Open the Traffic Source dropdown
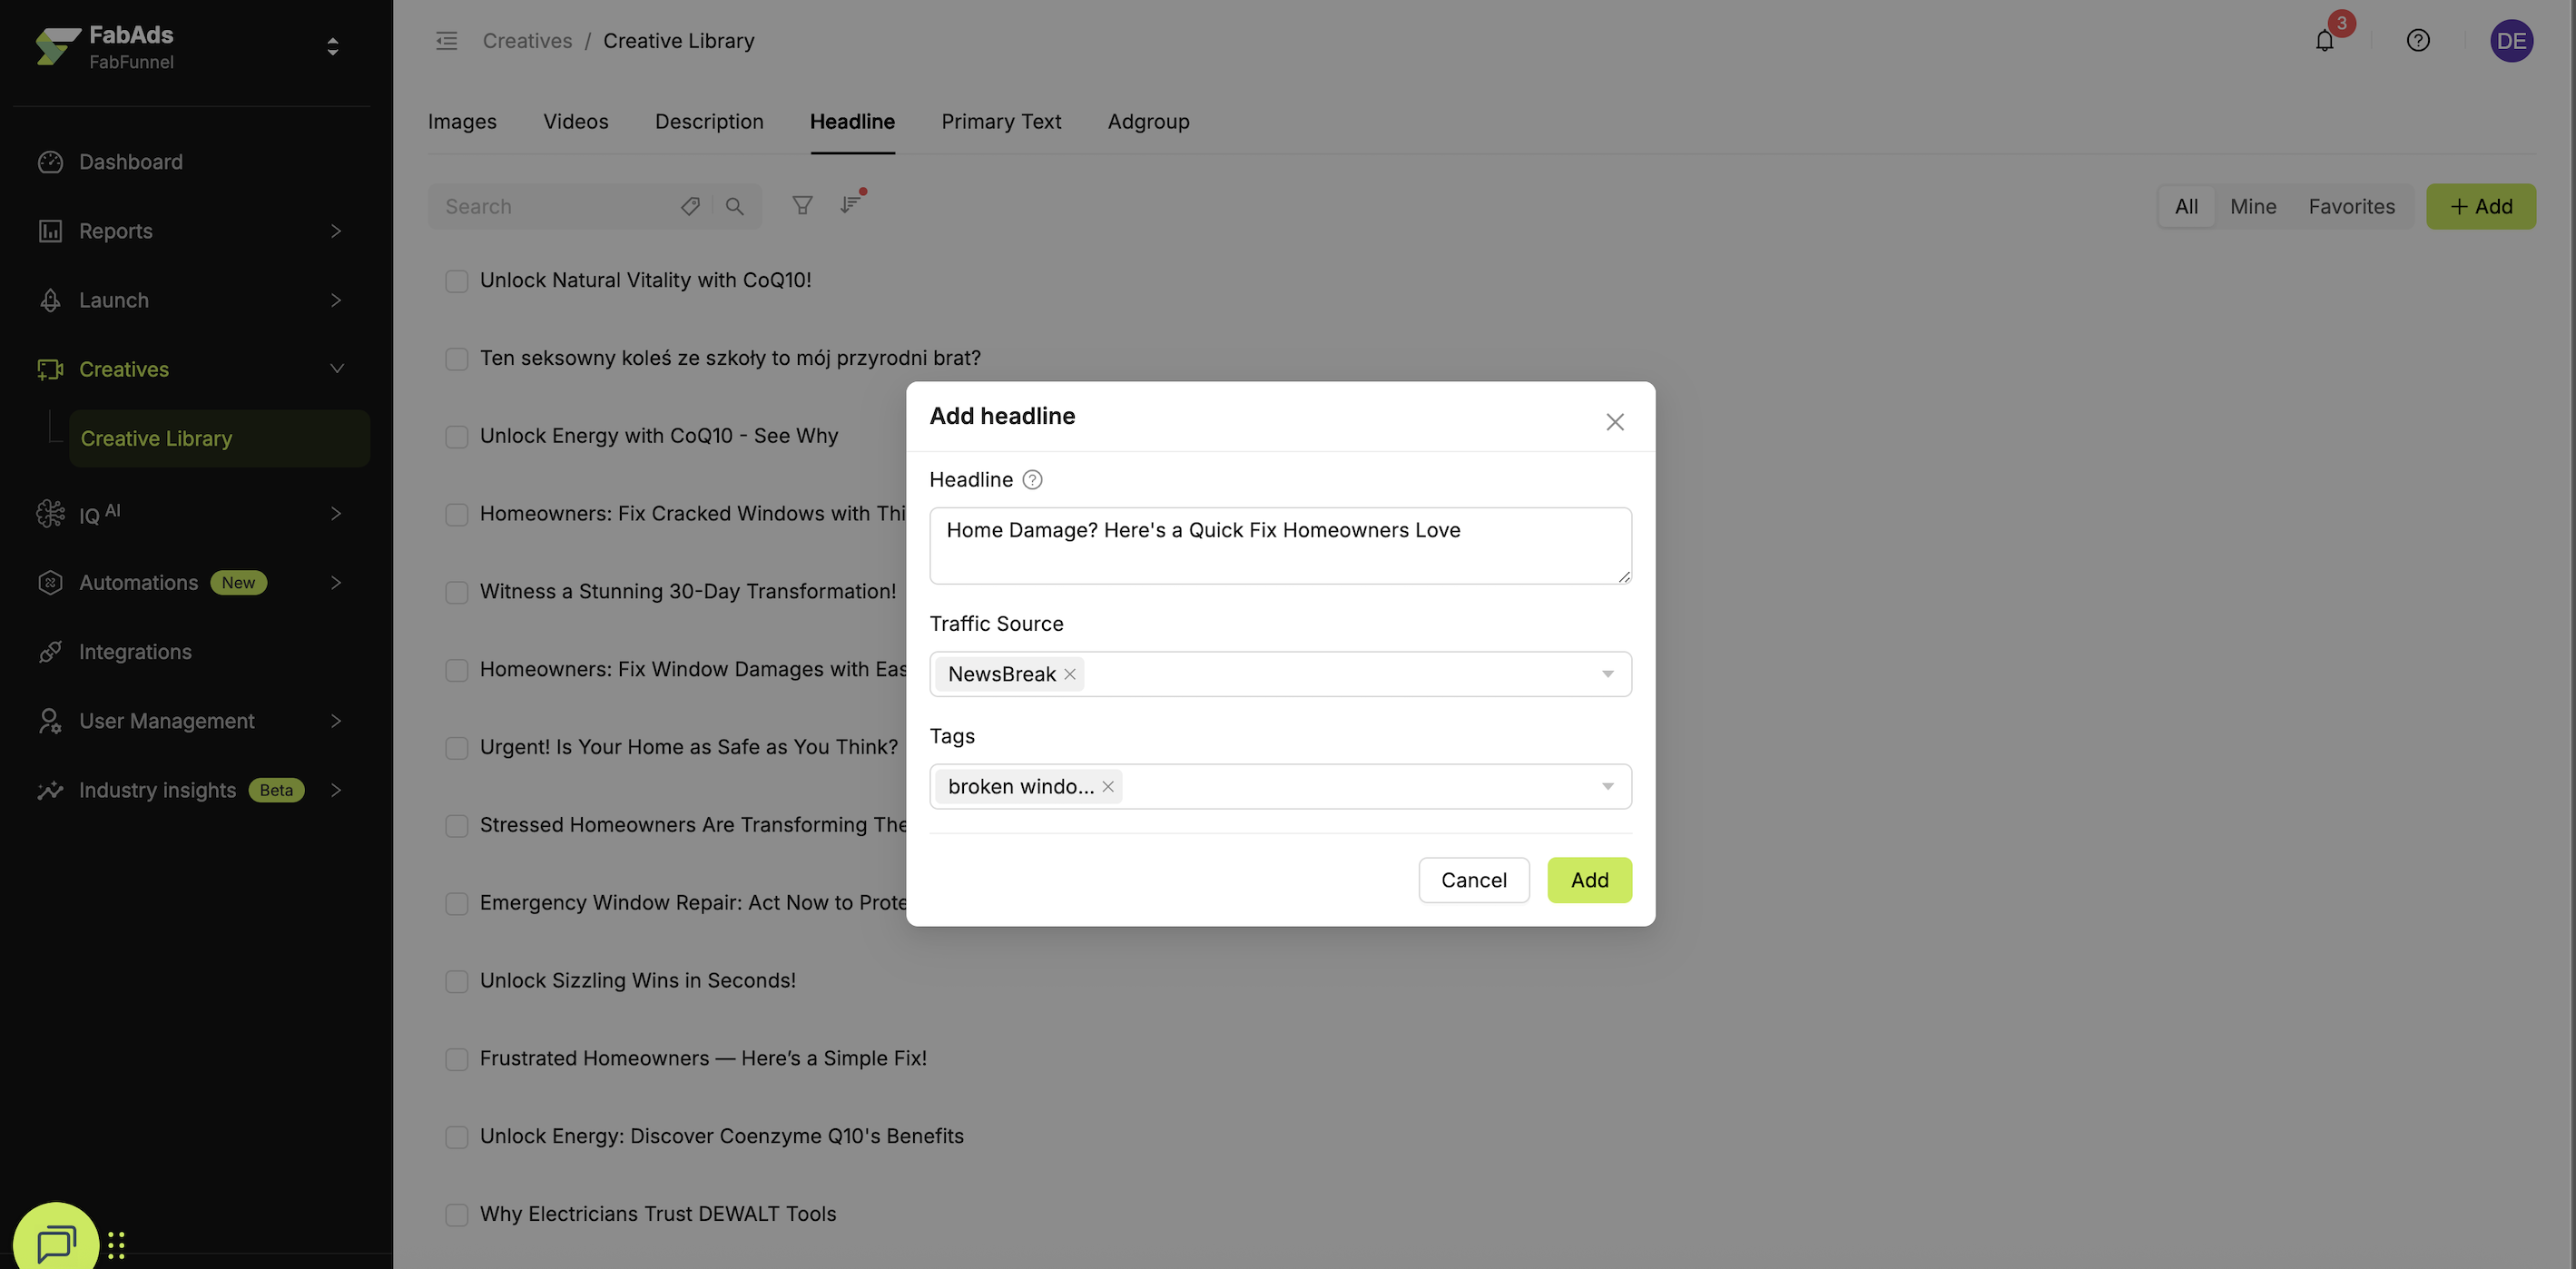Screen dimensions: 2576x1269 click(1607, 674)
